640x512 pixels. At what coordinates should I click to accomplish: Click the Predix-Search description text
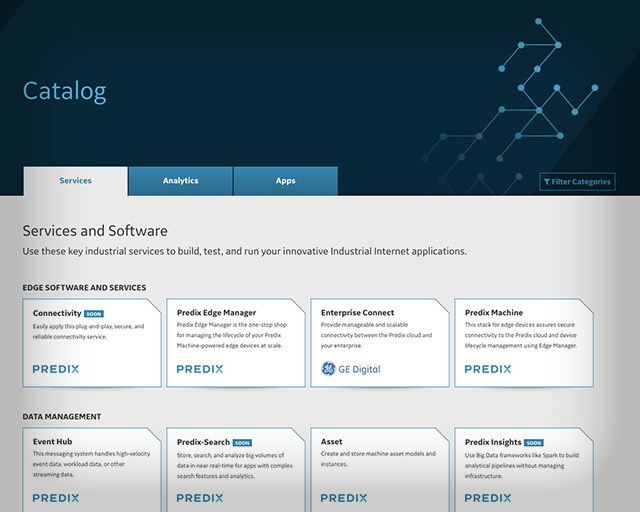point(235,466)
